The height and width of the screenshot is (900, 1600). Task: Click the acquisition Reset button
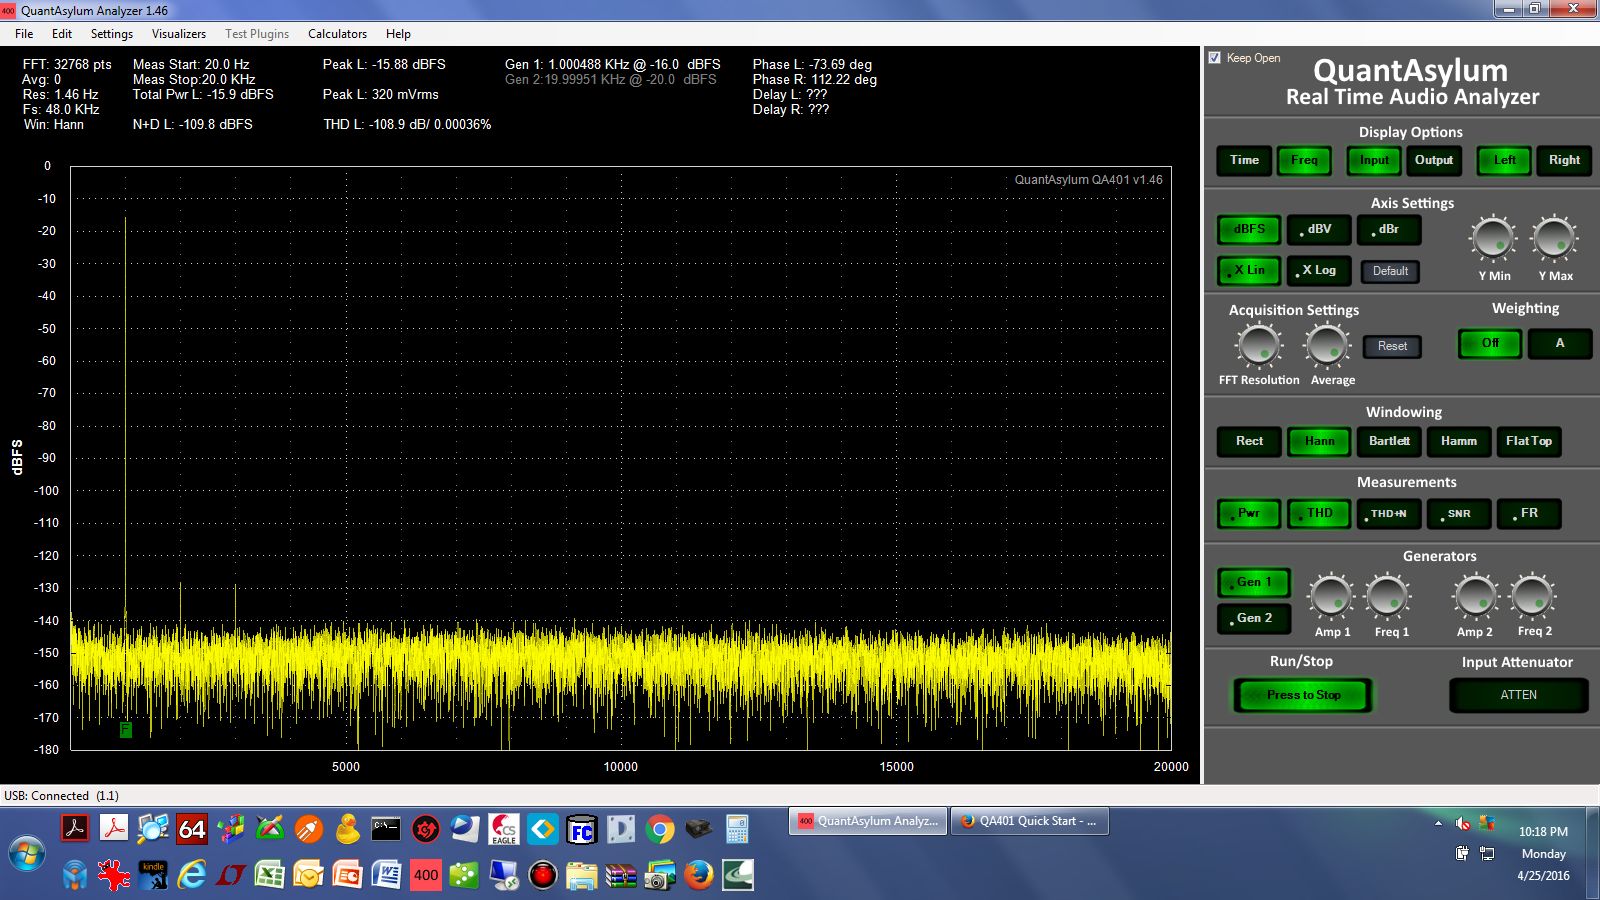[1392, 346]
